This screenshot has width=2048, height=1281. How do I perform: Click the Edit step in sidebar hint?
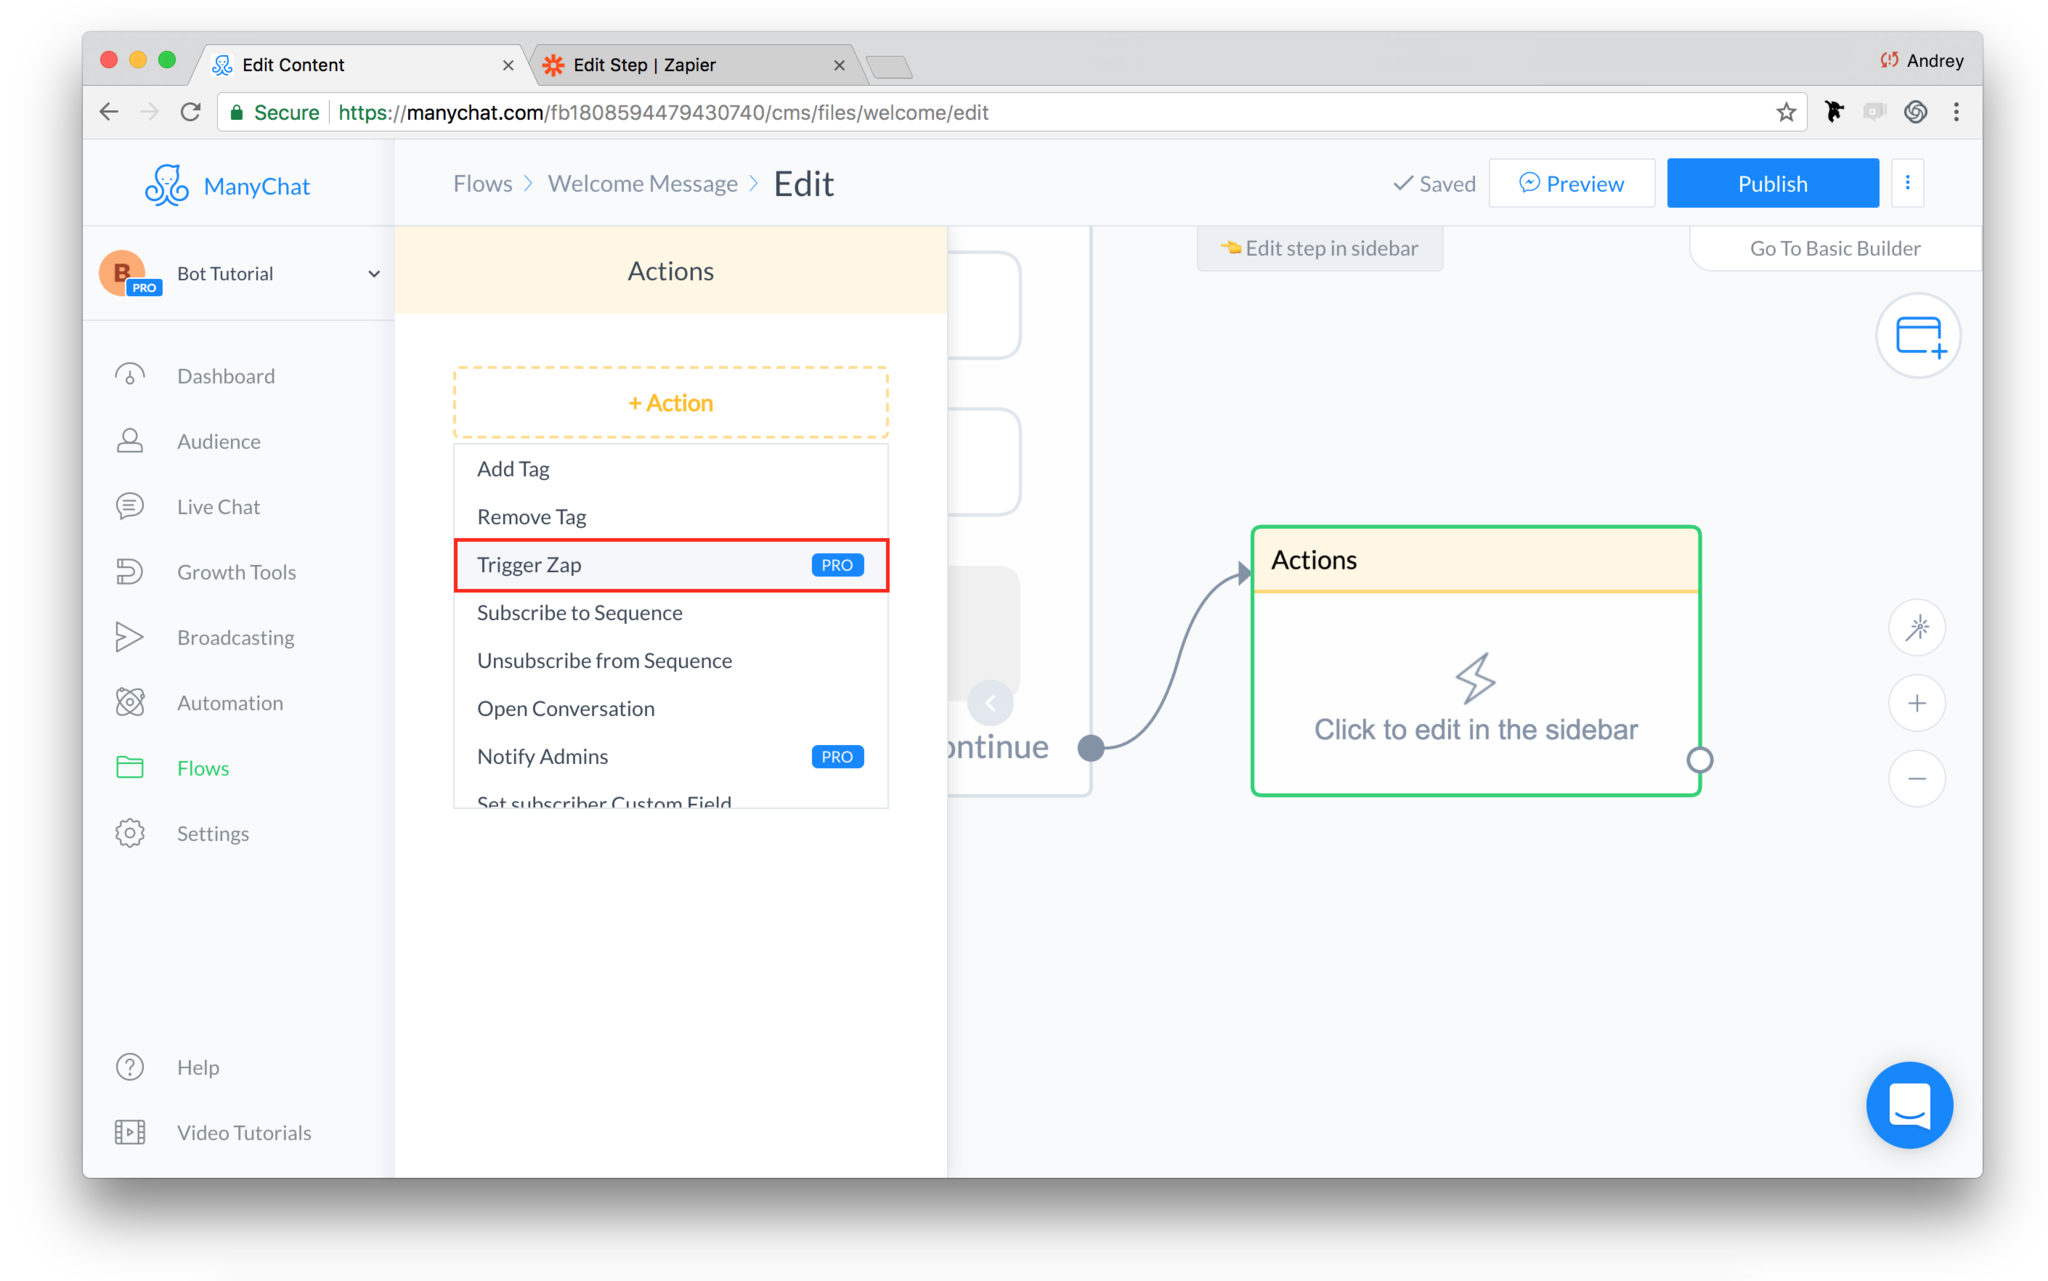click(x=1320, y=248)
